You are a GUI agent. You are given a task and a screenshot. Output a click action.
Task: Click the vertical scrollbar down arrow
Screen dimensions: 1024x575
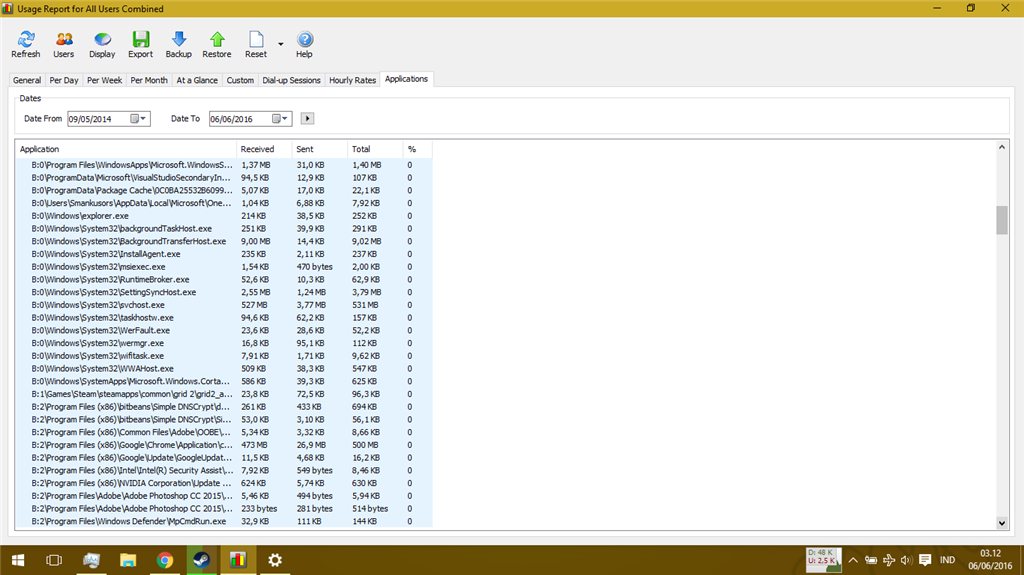1002,522
